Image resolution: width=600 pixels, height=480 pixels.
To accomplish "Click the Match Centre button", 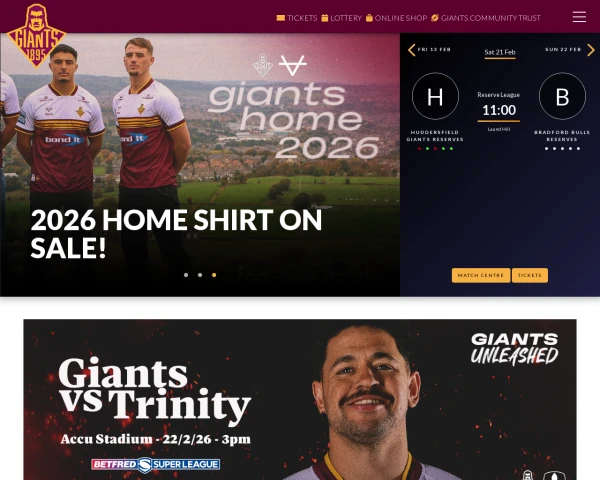I will [x=481, y=275].
